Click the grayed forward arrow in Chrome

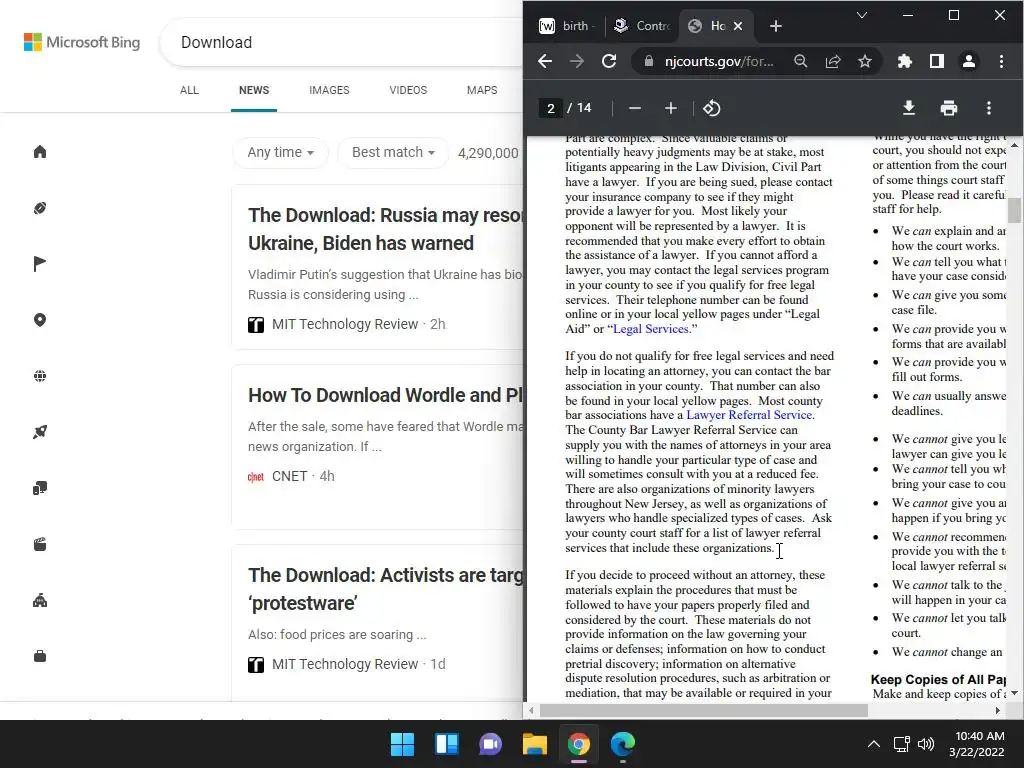(x=577, y=61)
